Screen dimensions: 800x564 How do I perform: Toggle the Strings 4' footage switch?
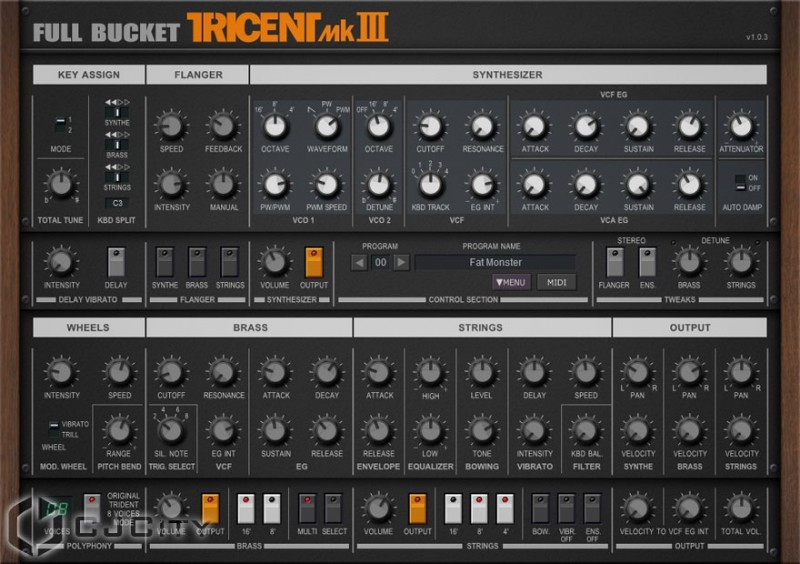pyautogui.click(x=505, y=508)
